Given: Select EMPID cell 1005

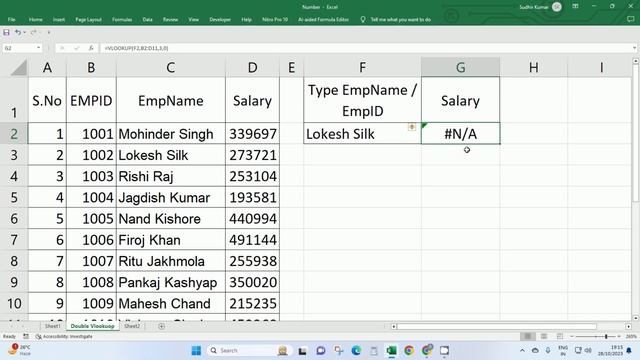Looking at the screenshot, I should point(91,219).
